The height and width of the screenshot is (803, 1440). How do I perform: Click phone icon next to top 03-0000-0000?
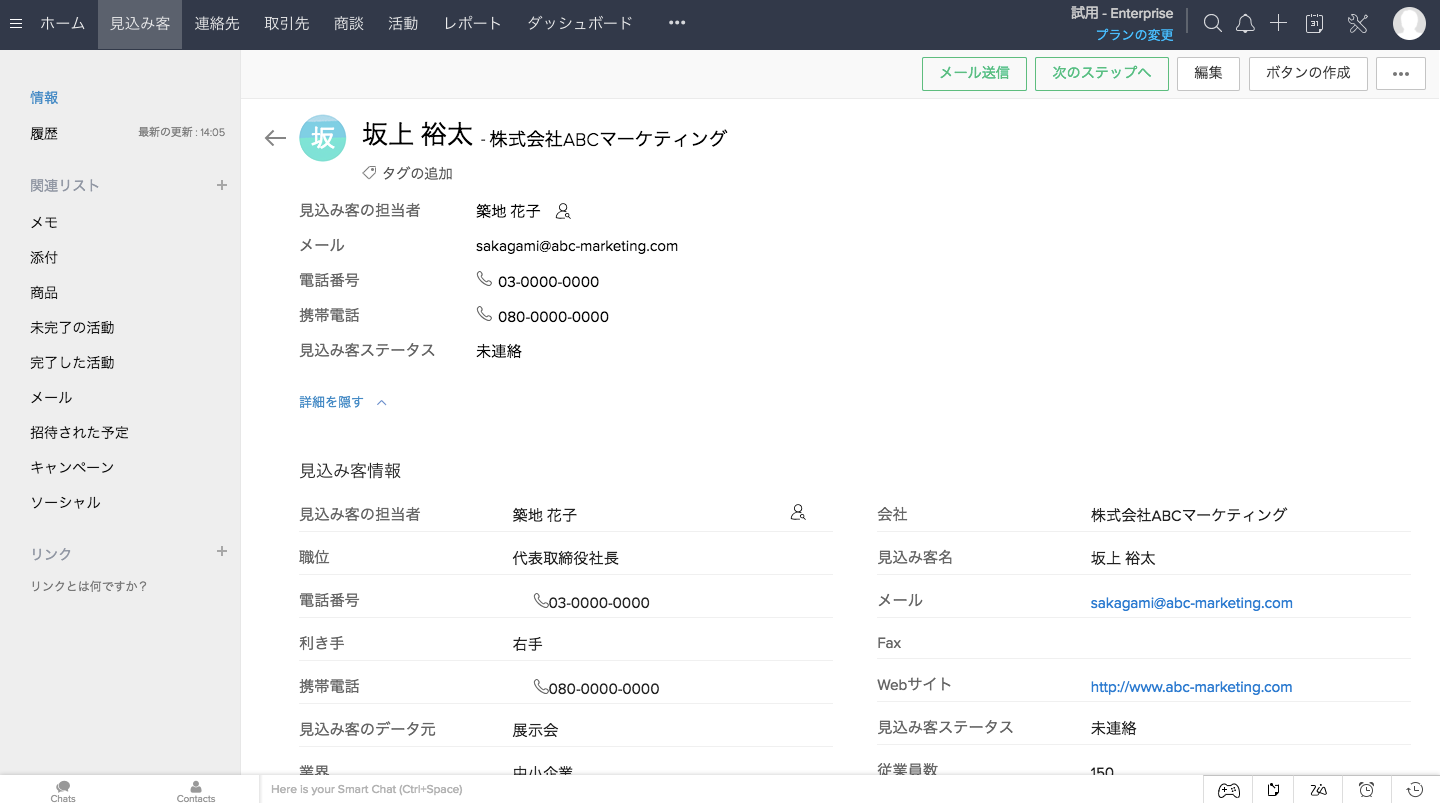484,279
